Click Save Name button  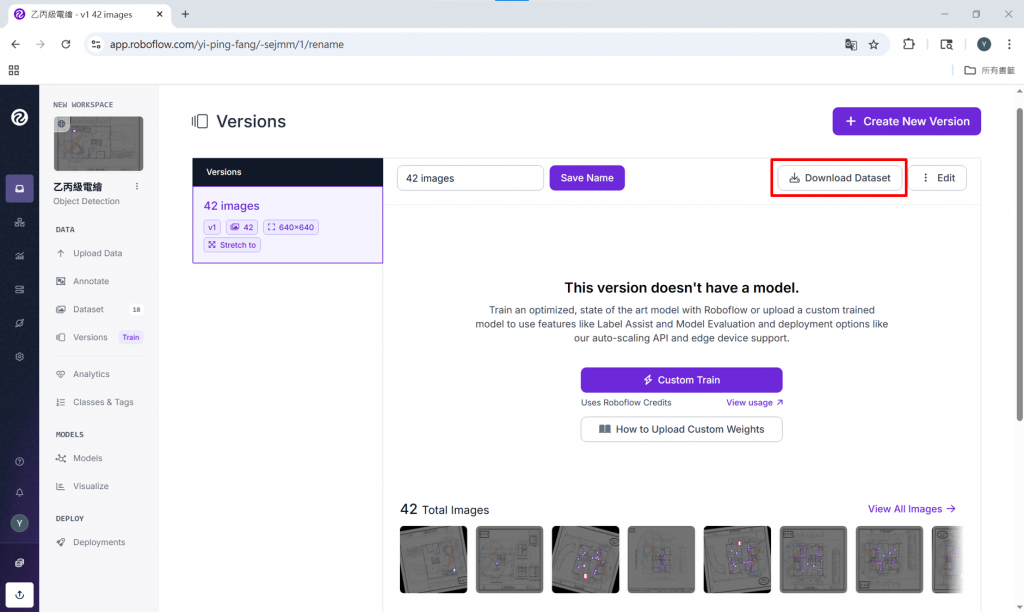coord(587,178)
